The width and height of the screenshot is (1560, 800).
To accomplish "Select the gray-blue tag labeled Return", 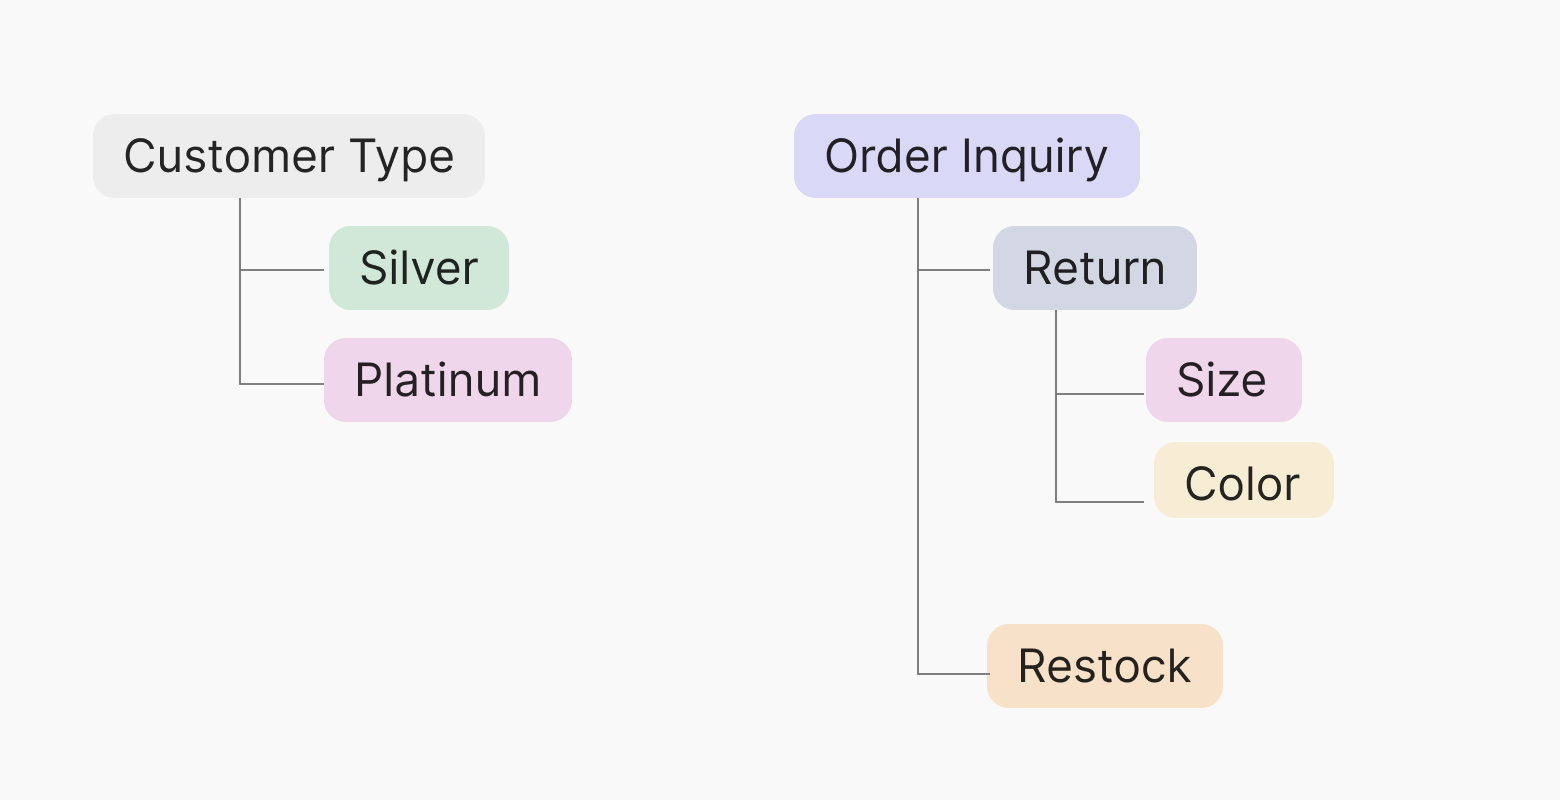I will click(x=1094, y=268).
